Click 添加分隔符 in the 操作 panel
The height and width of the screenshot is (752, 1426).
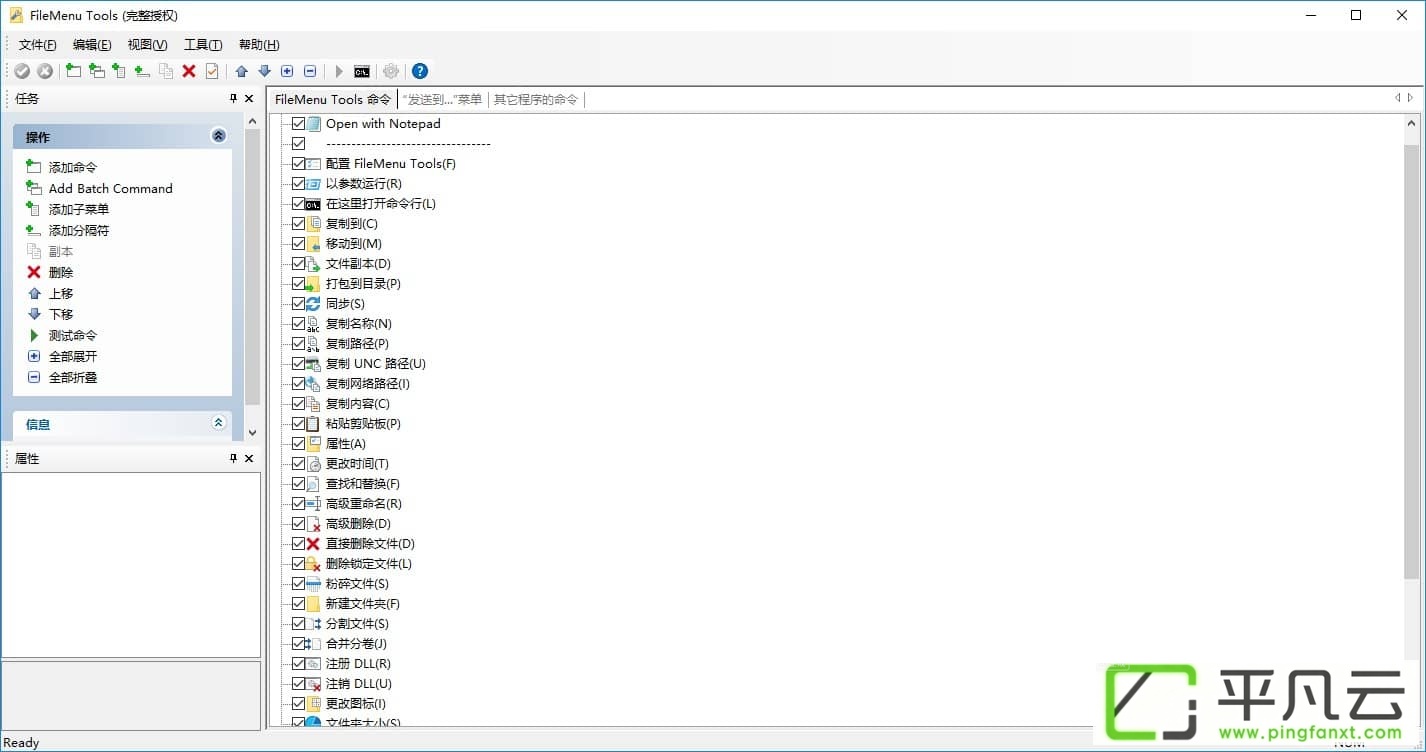(79, 230)
